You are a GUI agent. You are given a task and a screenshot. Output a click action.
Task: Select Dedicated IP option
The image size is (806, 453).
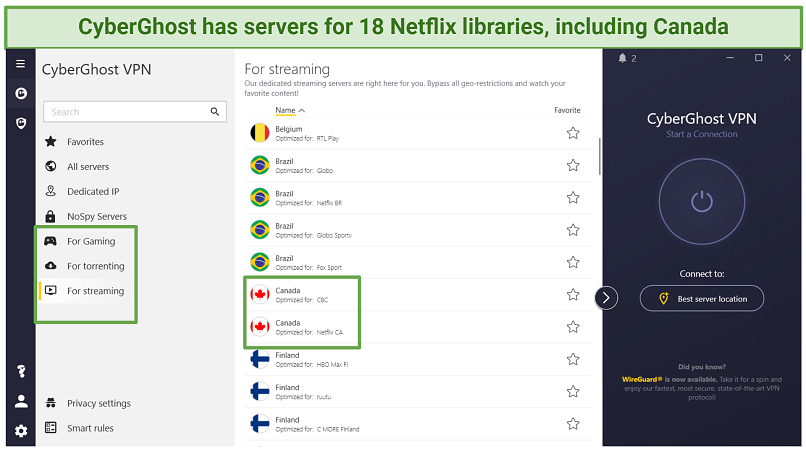[x=93, y=191]
